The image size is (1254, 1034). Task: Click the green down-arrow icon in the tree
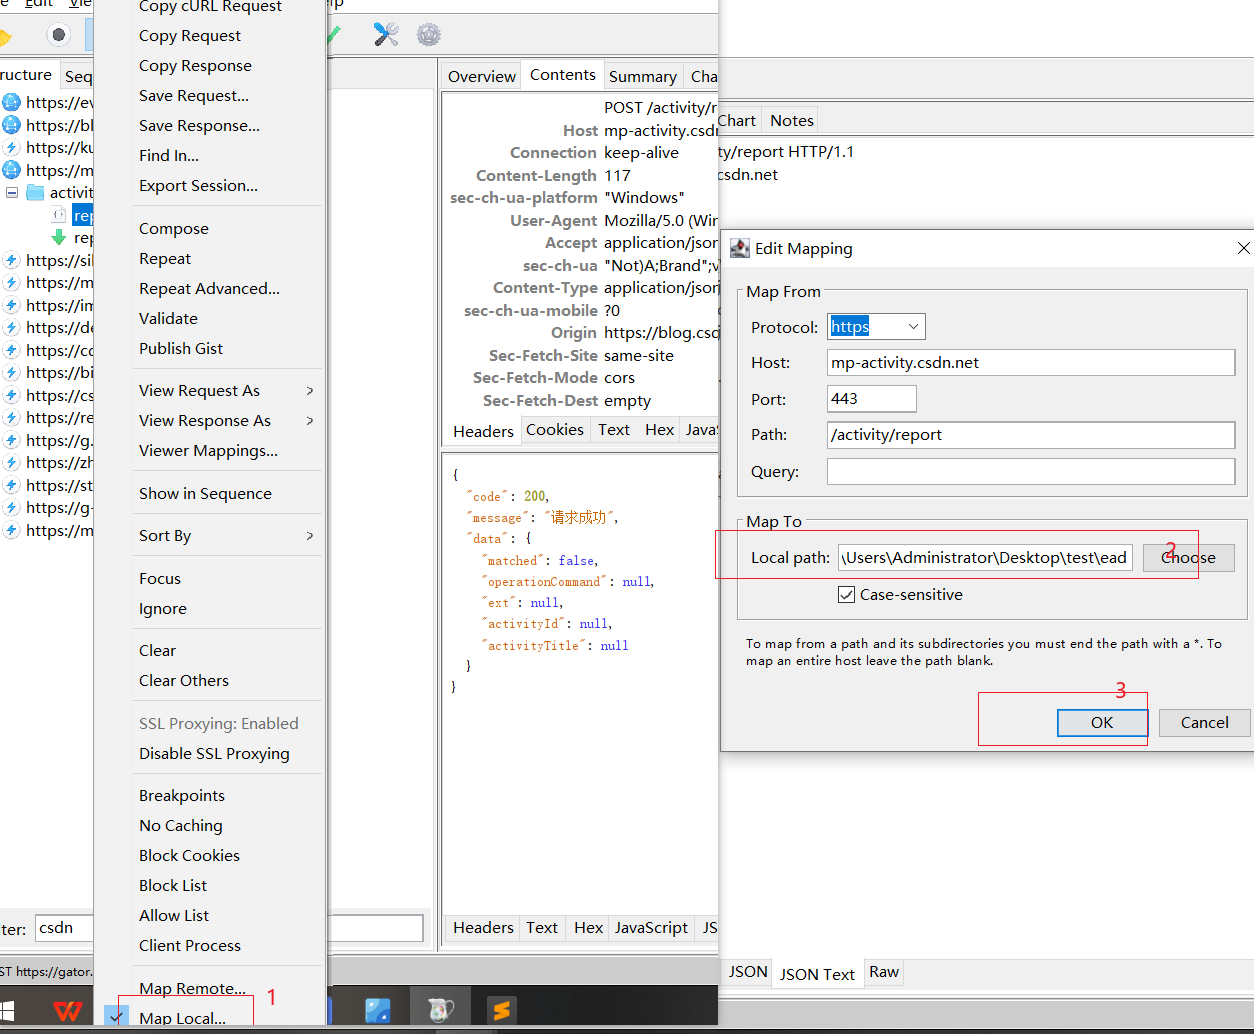[59, 238]
